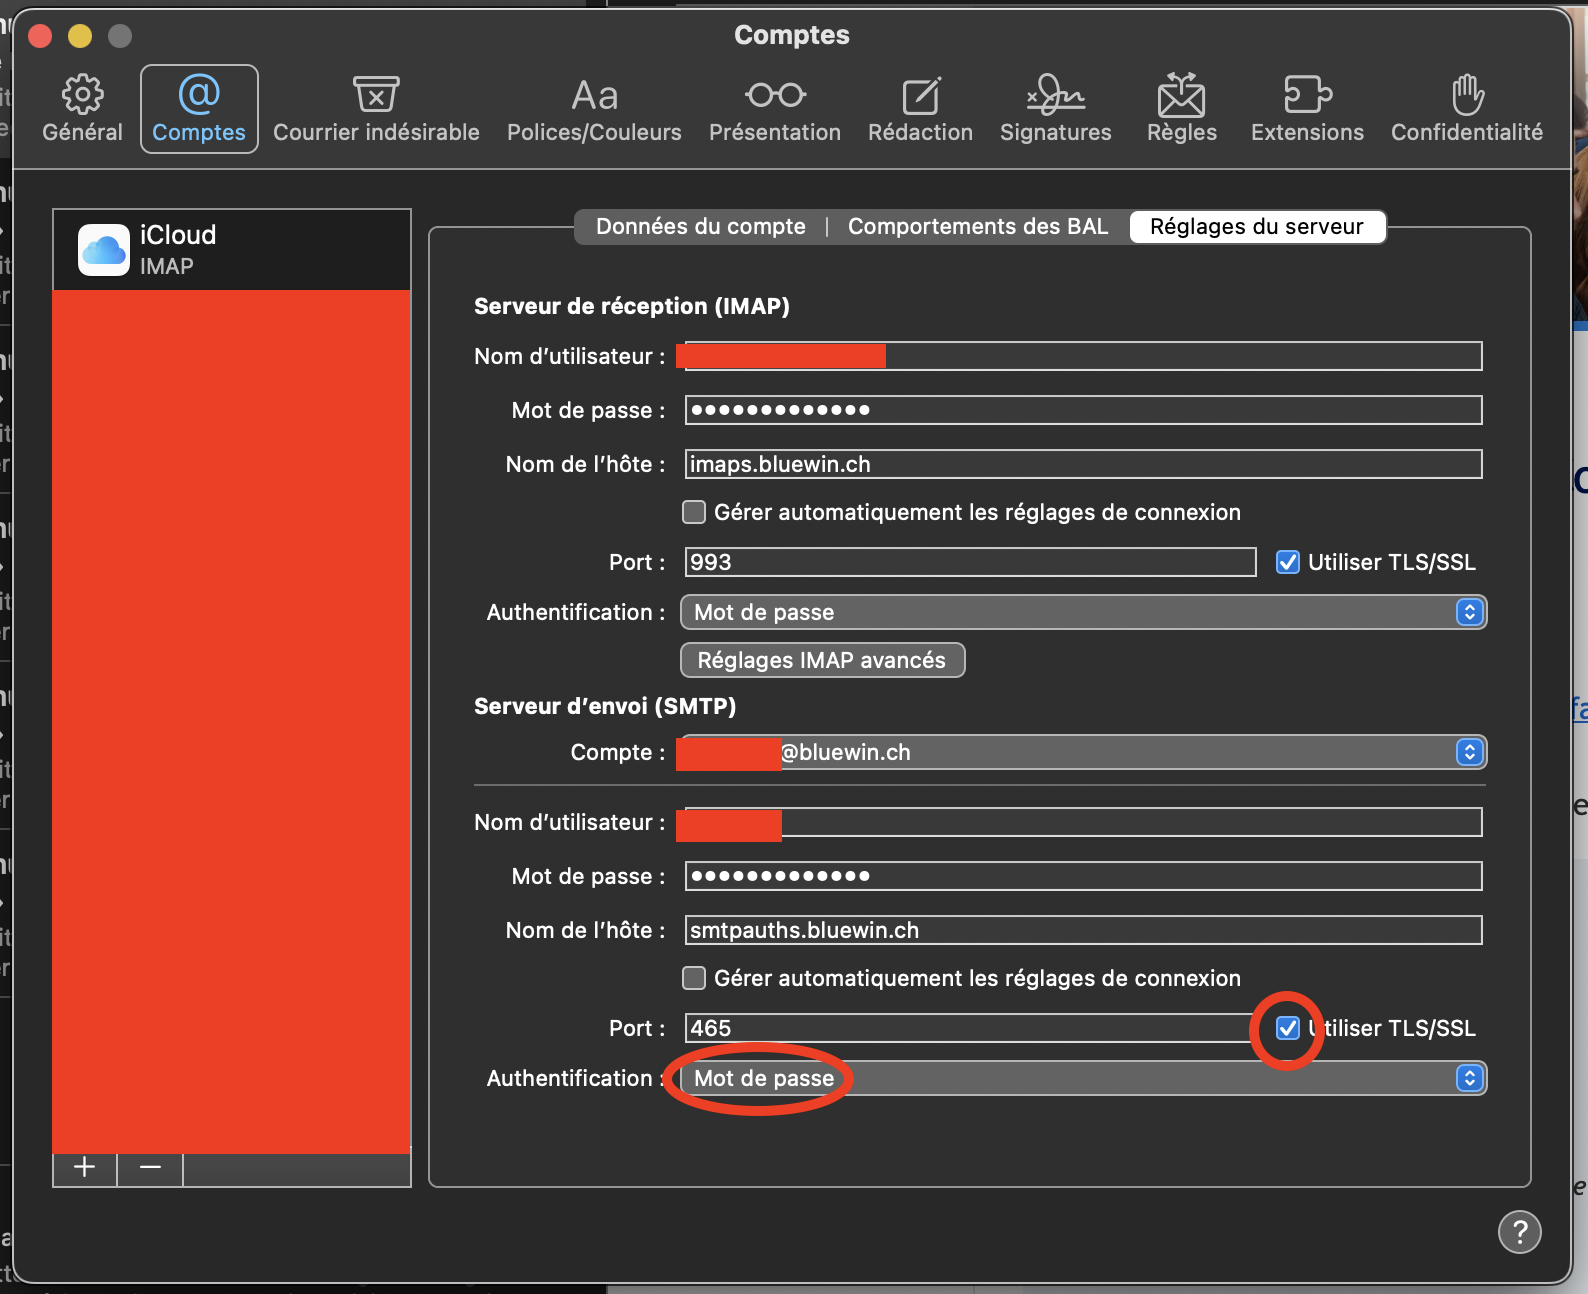Screen dimensions: 1588x1294
Task: Disable TLS/SSL for IMAP port 993
Action: [x=1288, y=562]
